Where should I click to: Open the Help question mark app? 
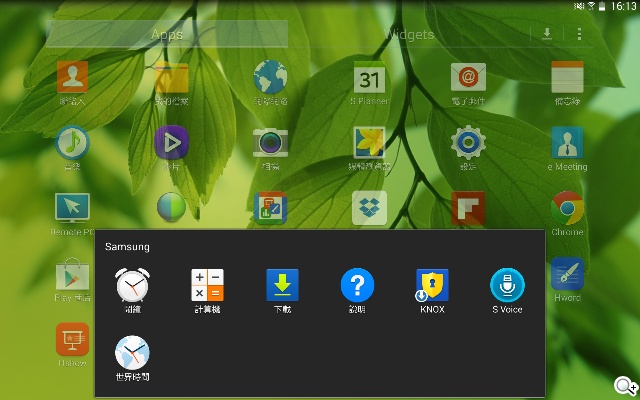click(357, 285)
